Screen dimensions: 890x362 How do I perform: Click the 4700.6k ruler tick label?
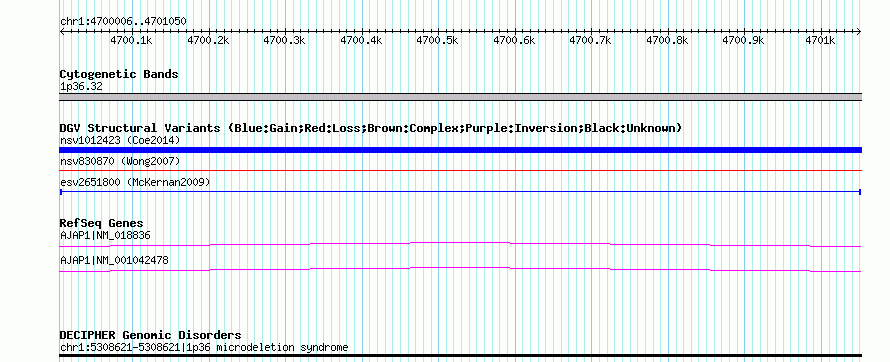click(x=514, y=40)
